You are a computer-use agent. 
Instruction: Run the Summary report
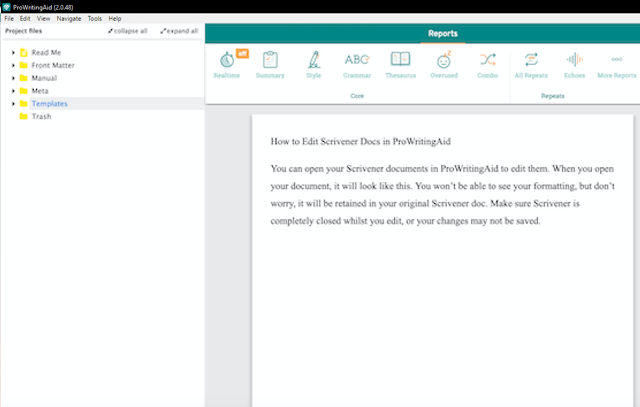(x=270, y=62)
